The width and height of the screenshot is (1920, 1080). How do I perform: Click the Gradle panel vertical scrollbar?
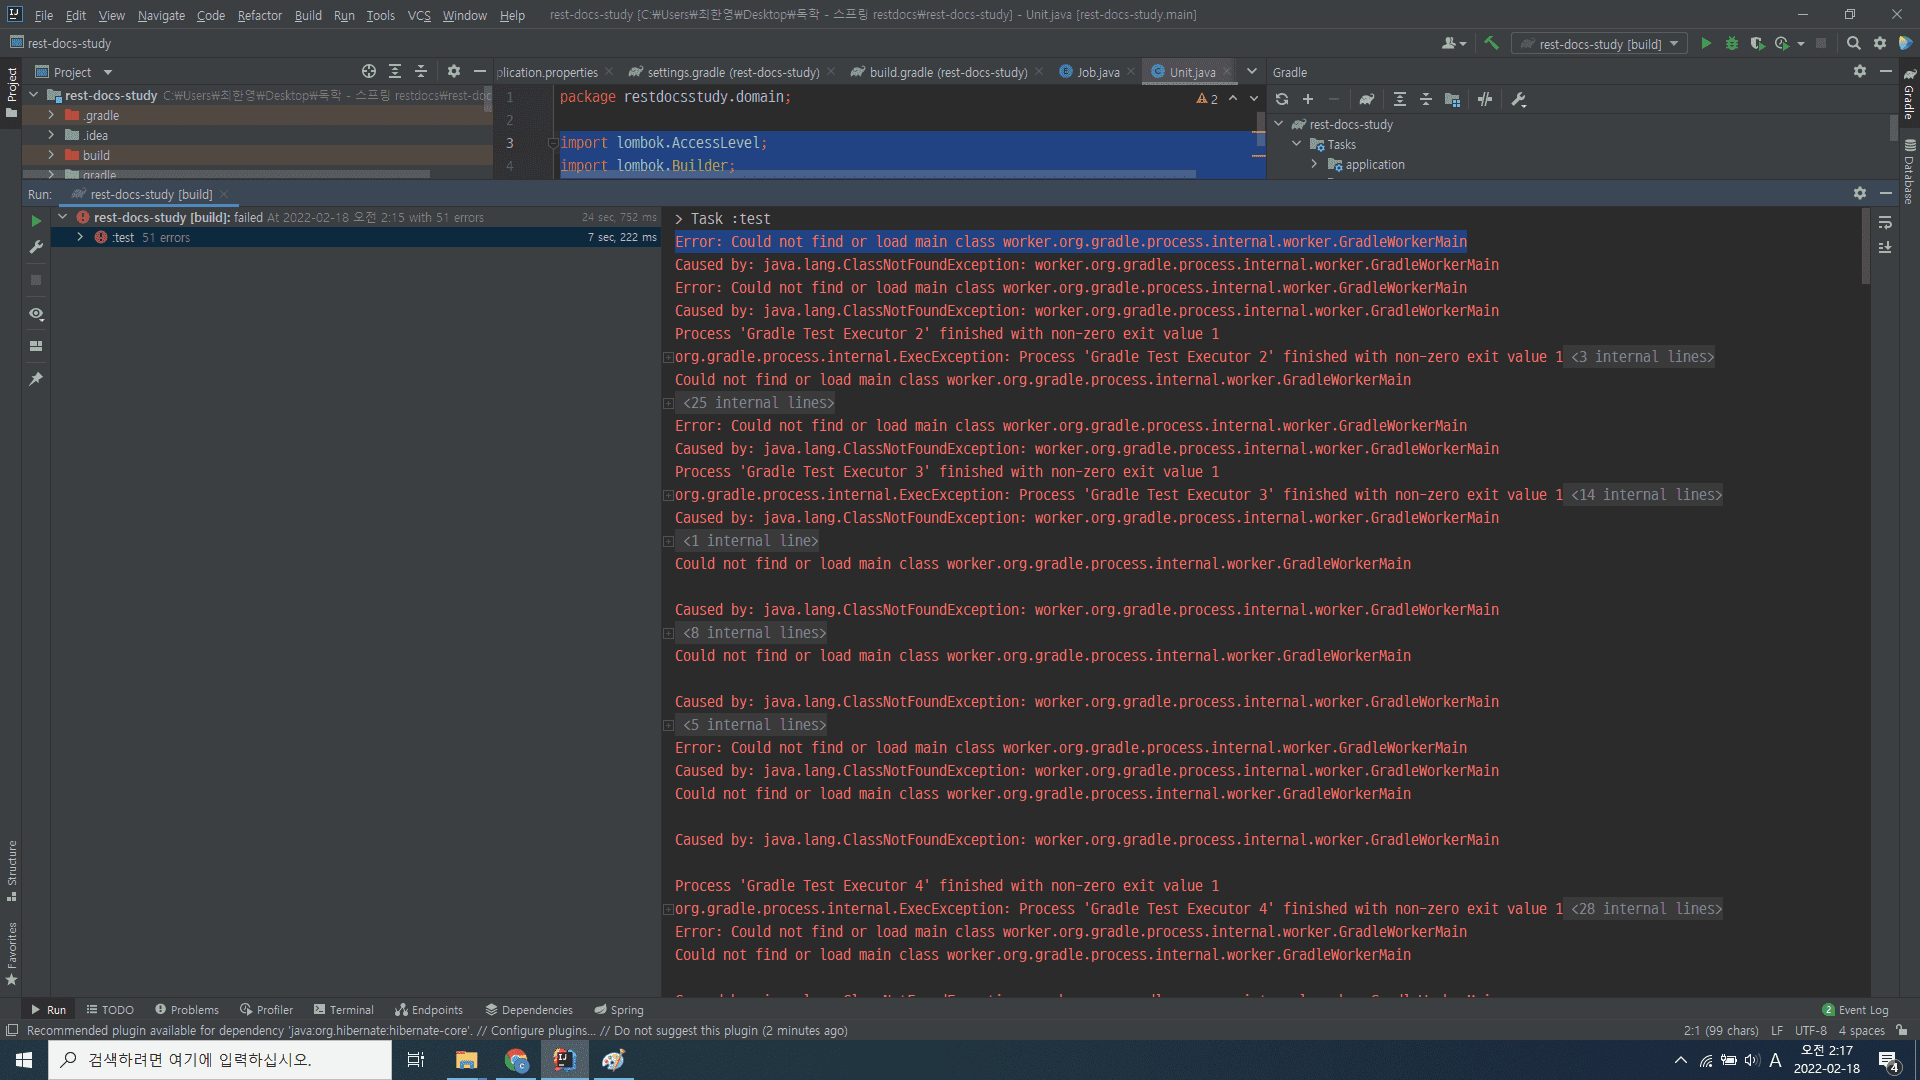(x=1894, y=127)
